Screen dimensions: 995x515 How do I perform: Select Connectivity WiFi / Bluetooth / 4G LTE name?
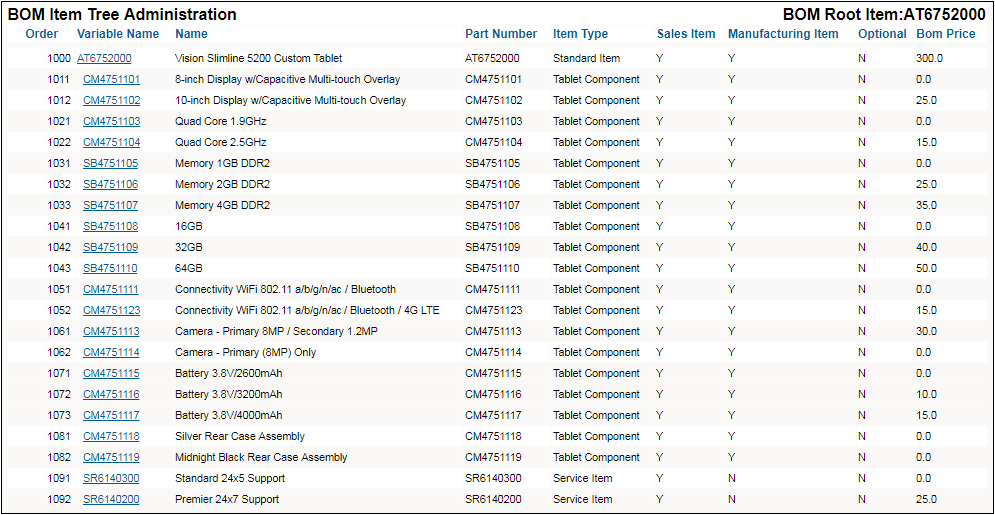click(x=307, y=310)
